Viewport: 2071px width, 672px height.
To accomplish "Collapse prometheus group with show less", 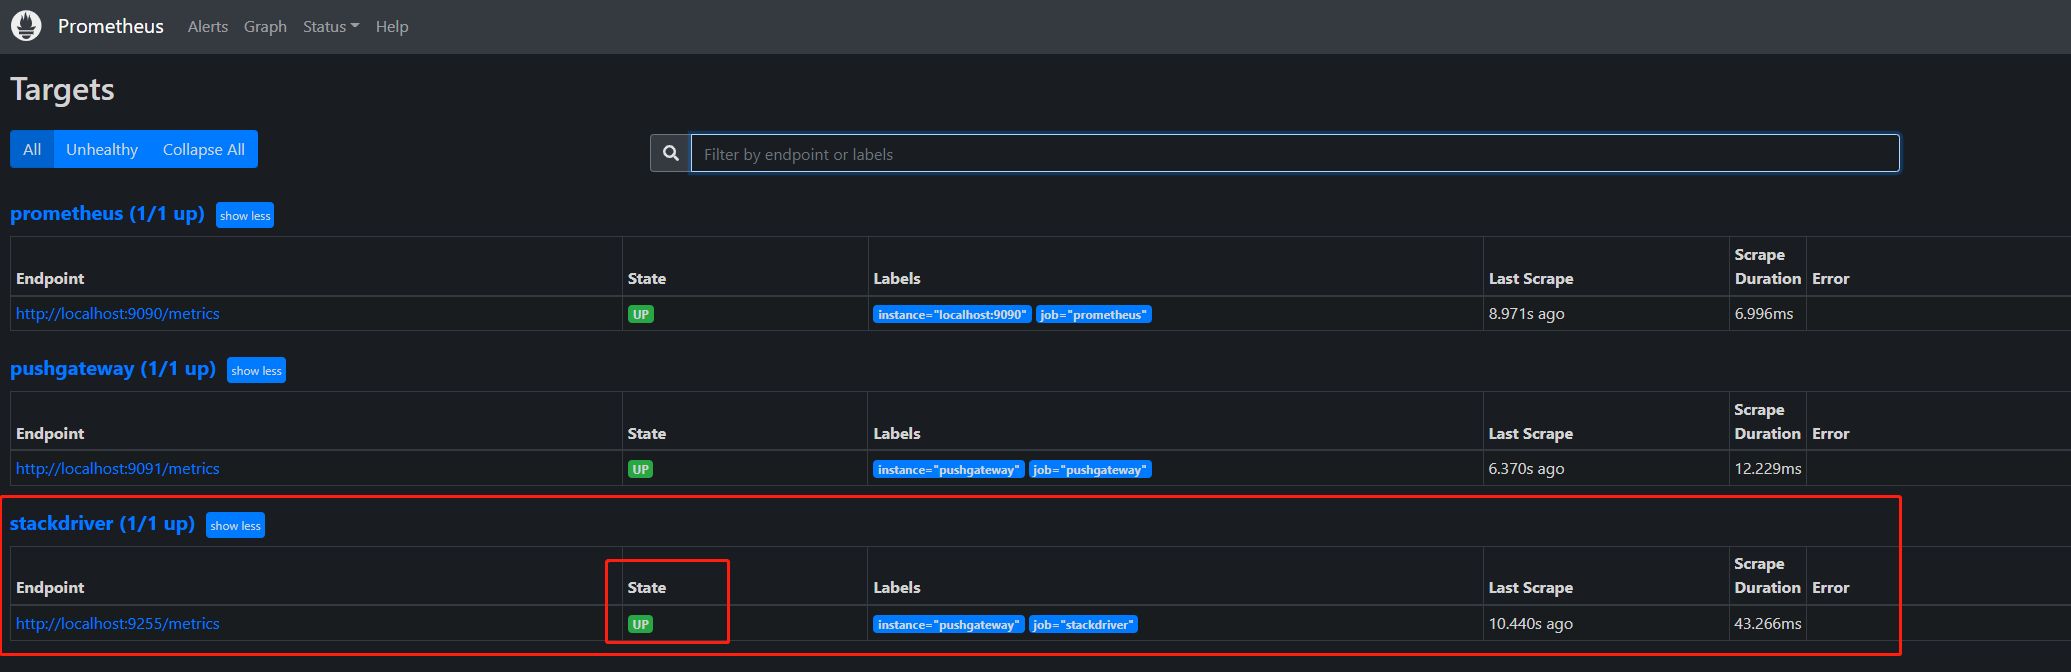I will (245, 215).
